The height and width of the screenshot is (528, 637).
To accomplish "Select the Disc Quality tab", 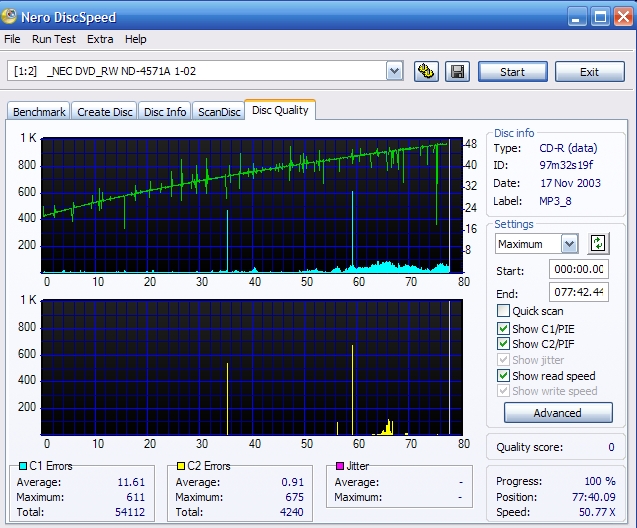I will pos(280,110).
